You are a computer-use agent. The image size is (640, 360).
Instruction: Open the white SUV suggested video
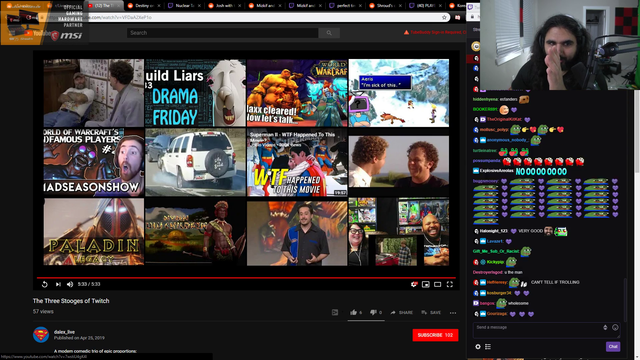click(196, 162)
